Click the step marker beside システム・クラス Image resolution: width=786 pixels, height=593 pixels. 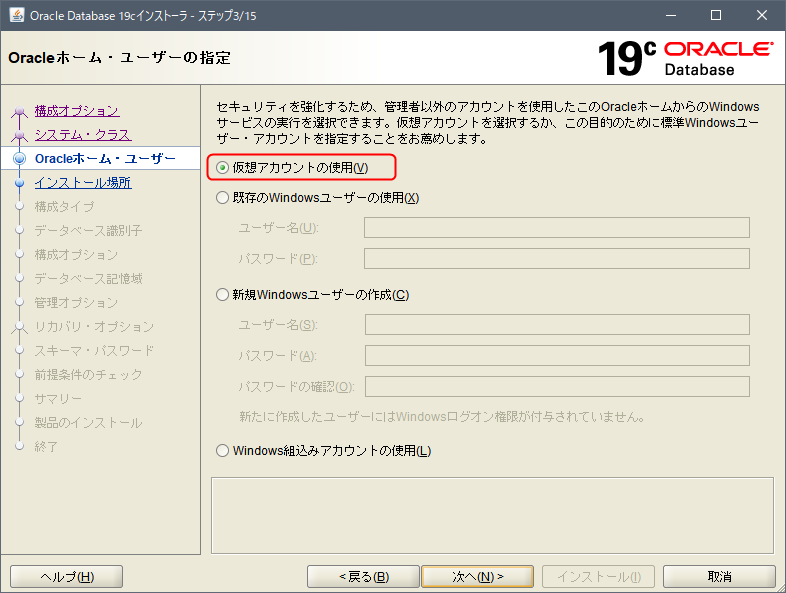tap(20, 134)
